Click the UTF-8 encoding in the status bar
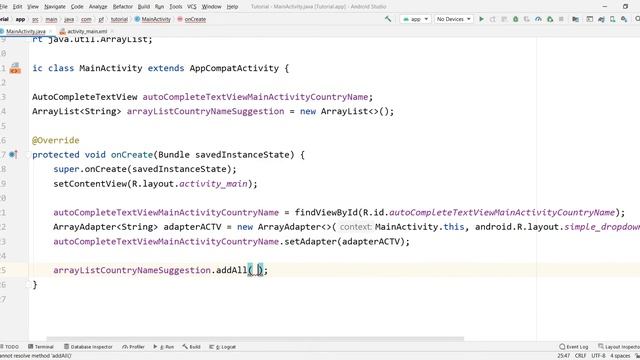The width and height of the screenshot is (640, 360). tap(598, 356)
